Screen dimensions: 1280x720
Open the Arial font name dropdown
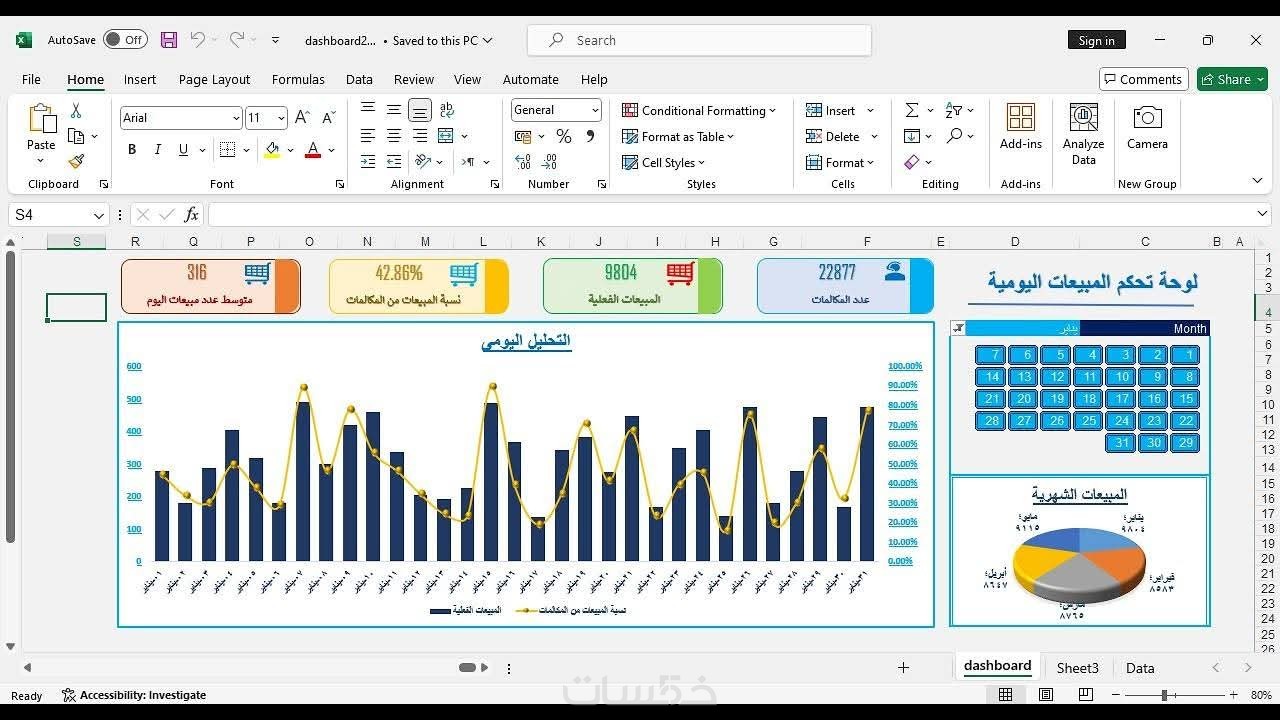click(236, 118)
